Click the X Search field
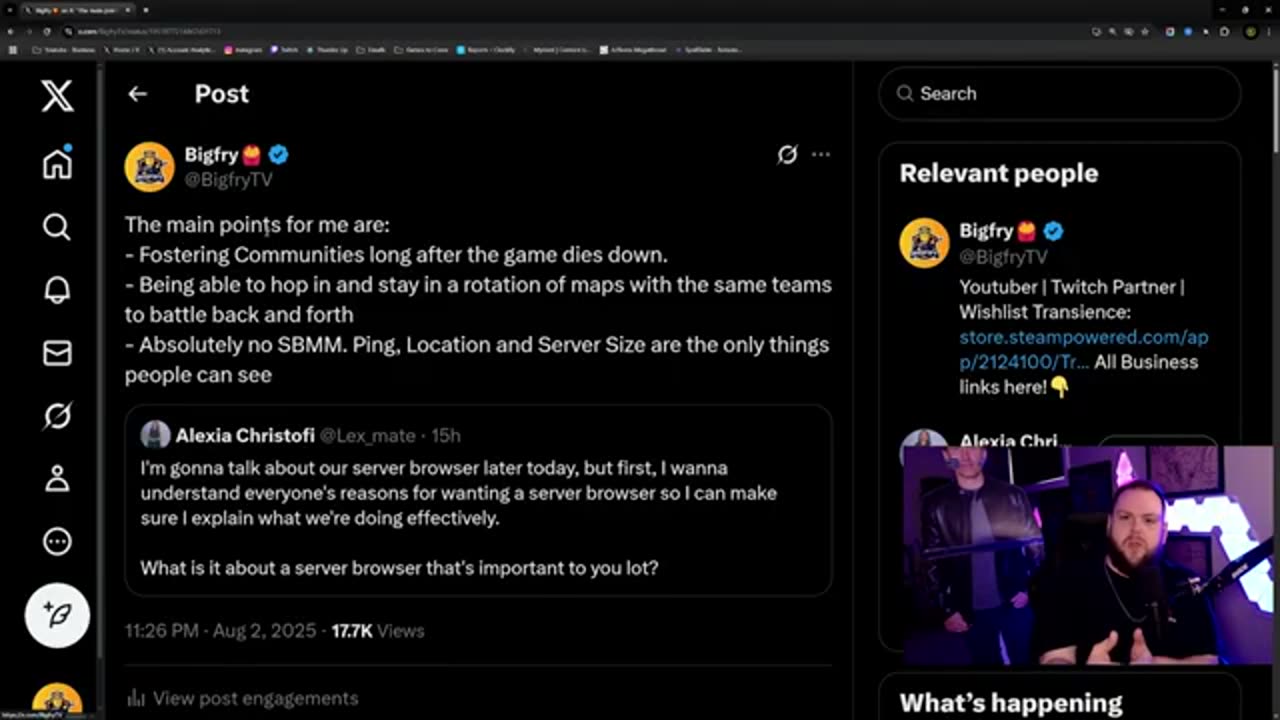 click(x=1060, y=94)
